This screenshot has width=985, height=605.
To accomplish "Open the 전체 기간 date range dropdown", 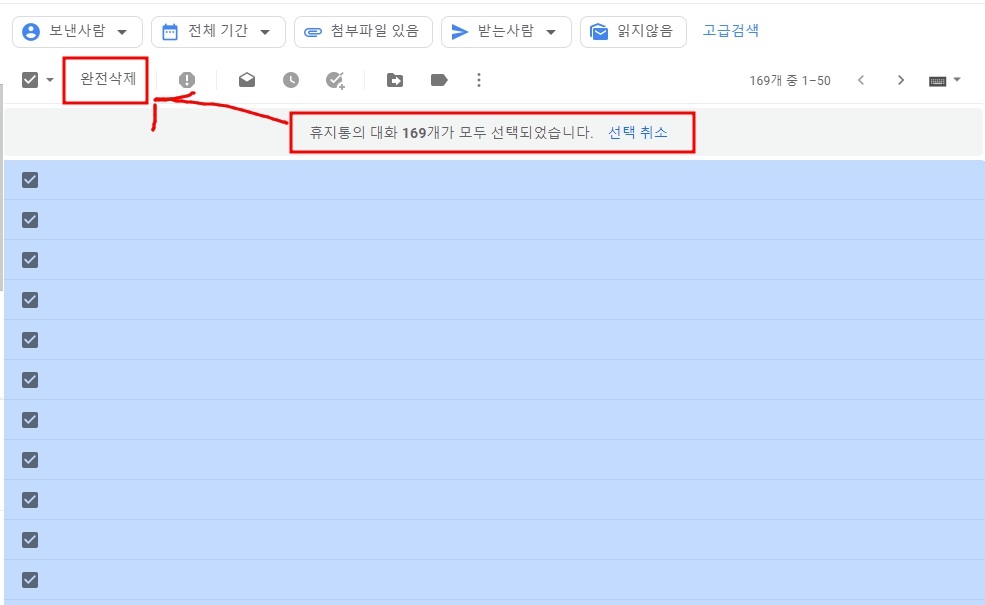I will (x=217, y=31).
